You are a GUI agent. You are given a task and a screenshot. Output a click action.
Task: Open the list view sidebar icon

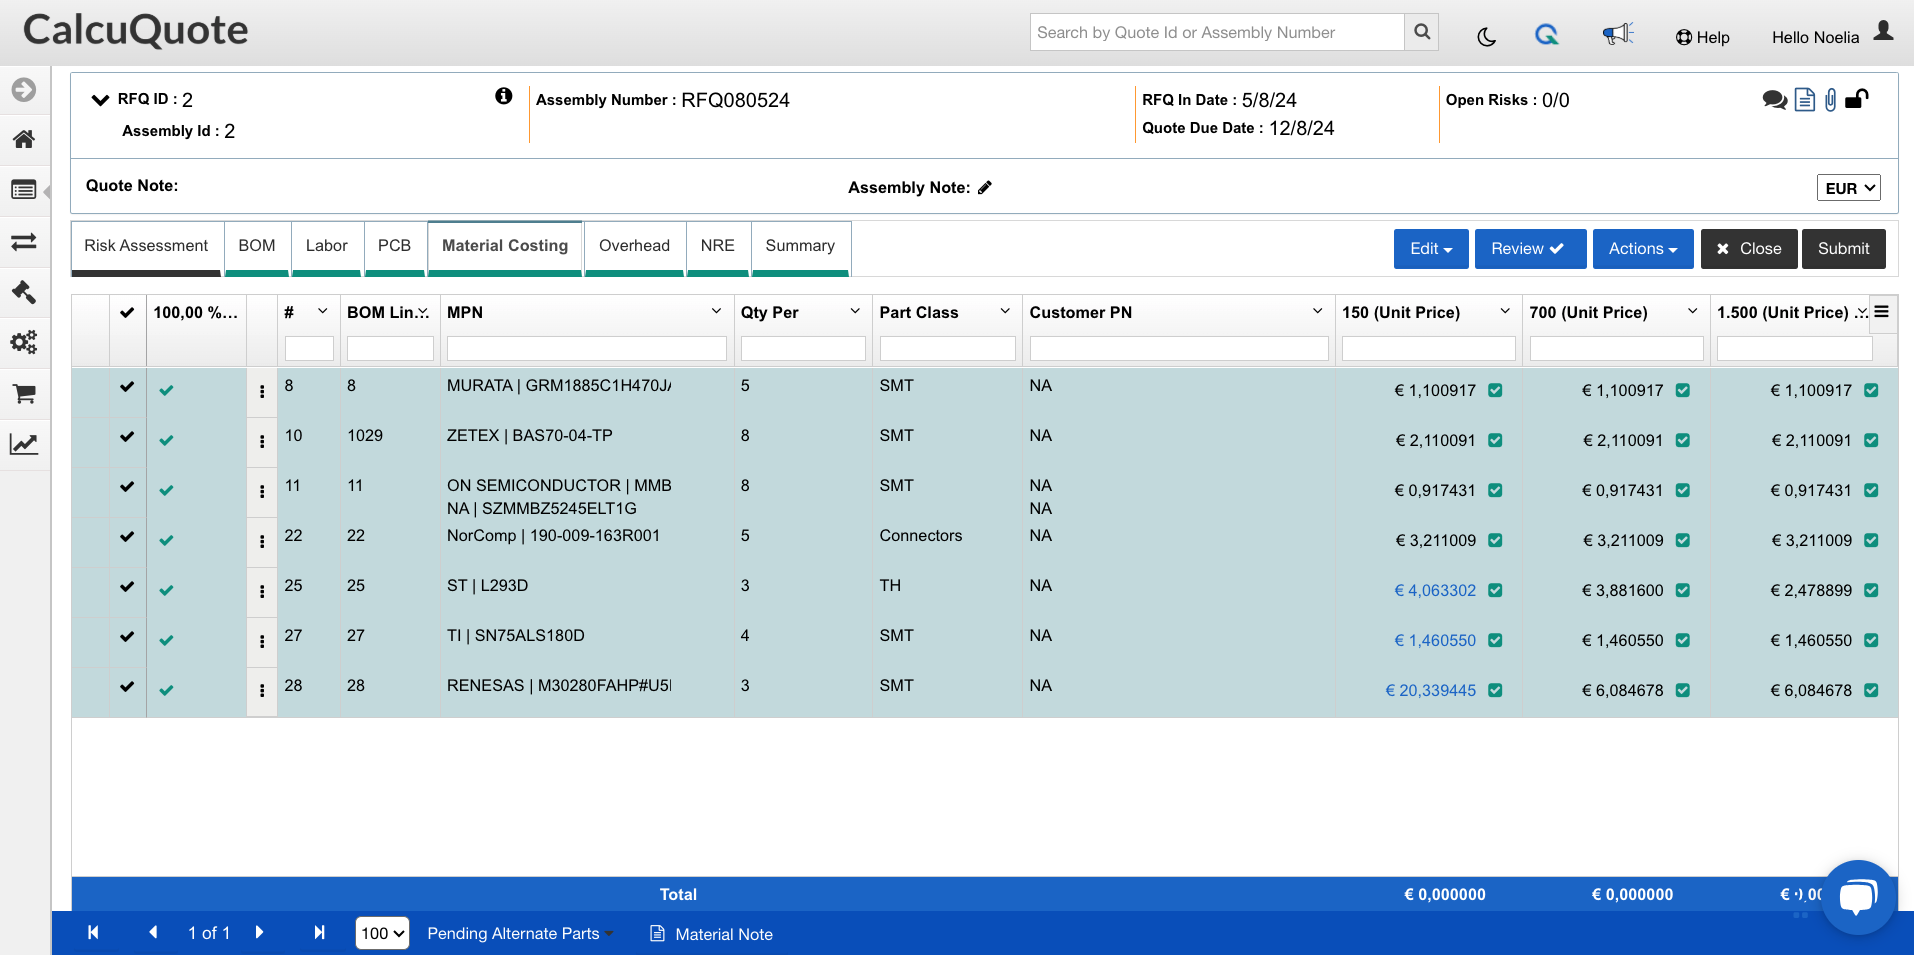click(x=24, y=190)
